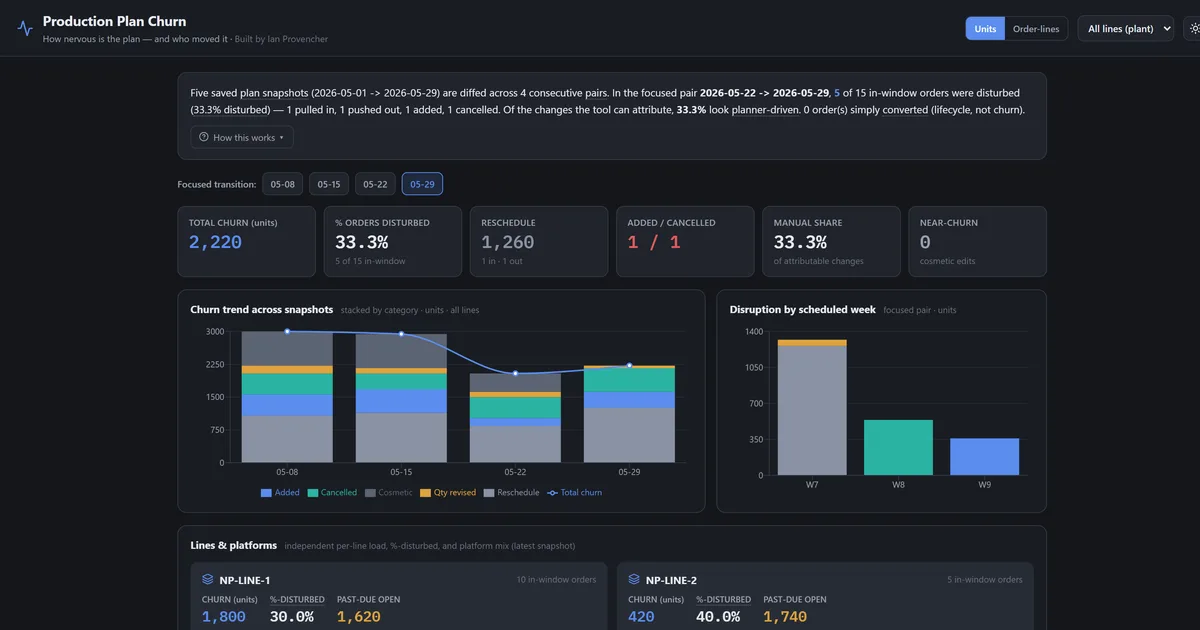Click the highlighted '5' orders count in summary
Image resolution: width=1200 pixels, height=630 pixels.
click(836, 92)
